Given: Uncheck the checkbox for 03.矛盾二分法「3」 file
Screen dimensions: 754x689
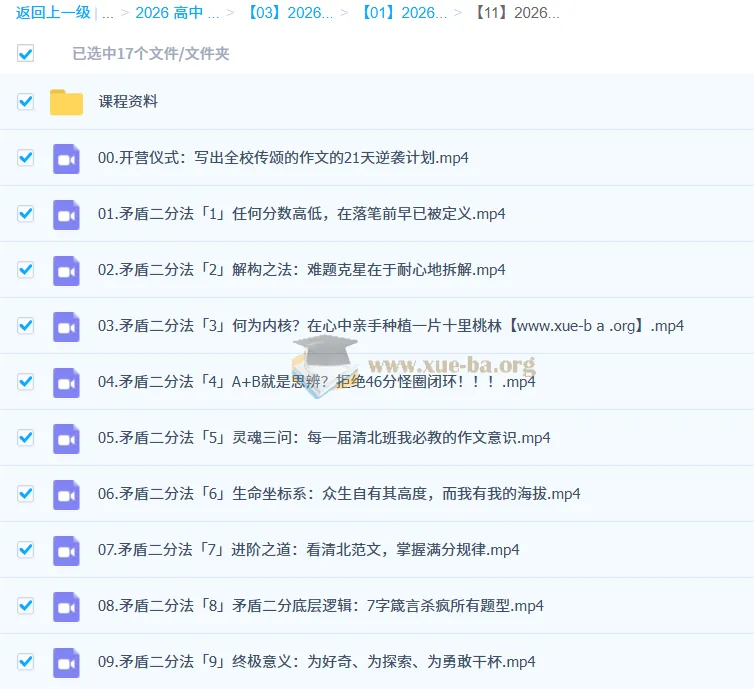Looking at the screenshot, I should pos(26,326).
